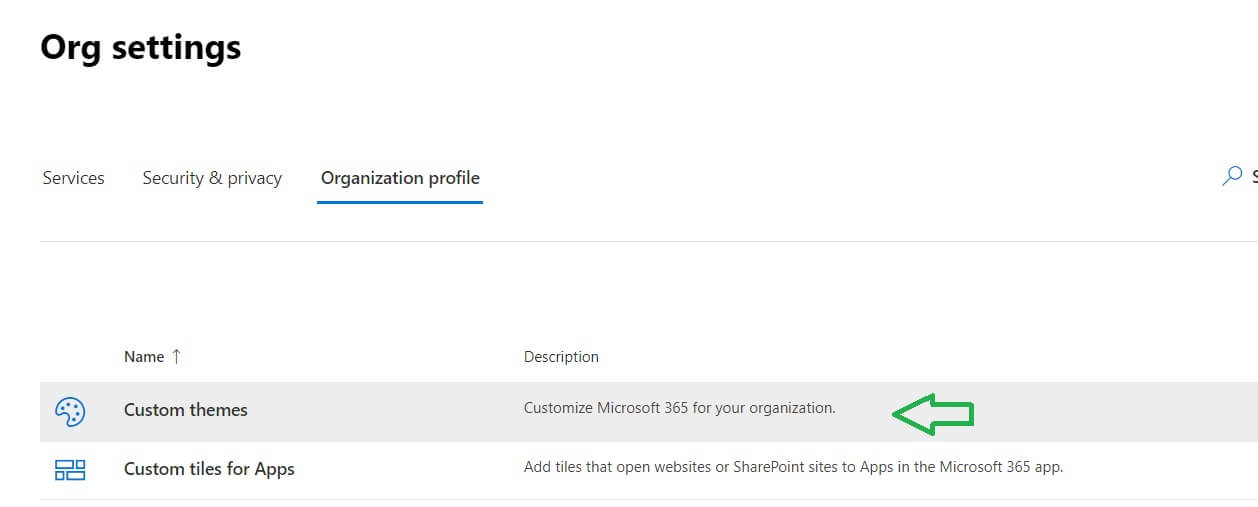The width and height of the screenshot is (1258, 507).
Task: Open the Custom themes palette icon
Action: tap(70, 411)
